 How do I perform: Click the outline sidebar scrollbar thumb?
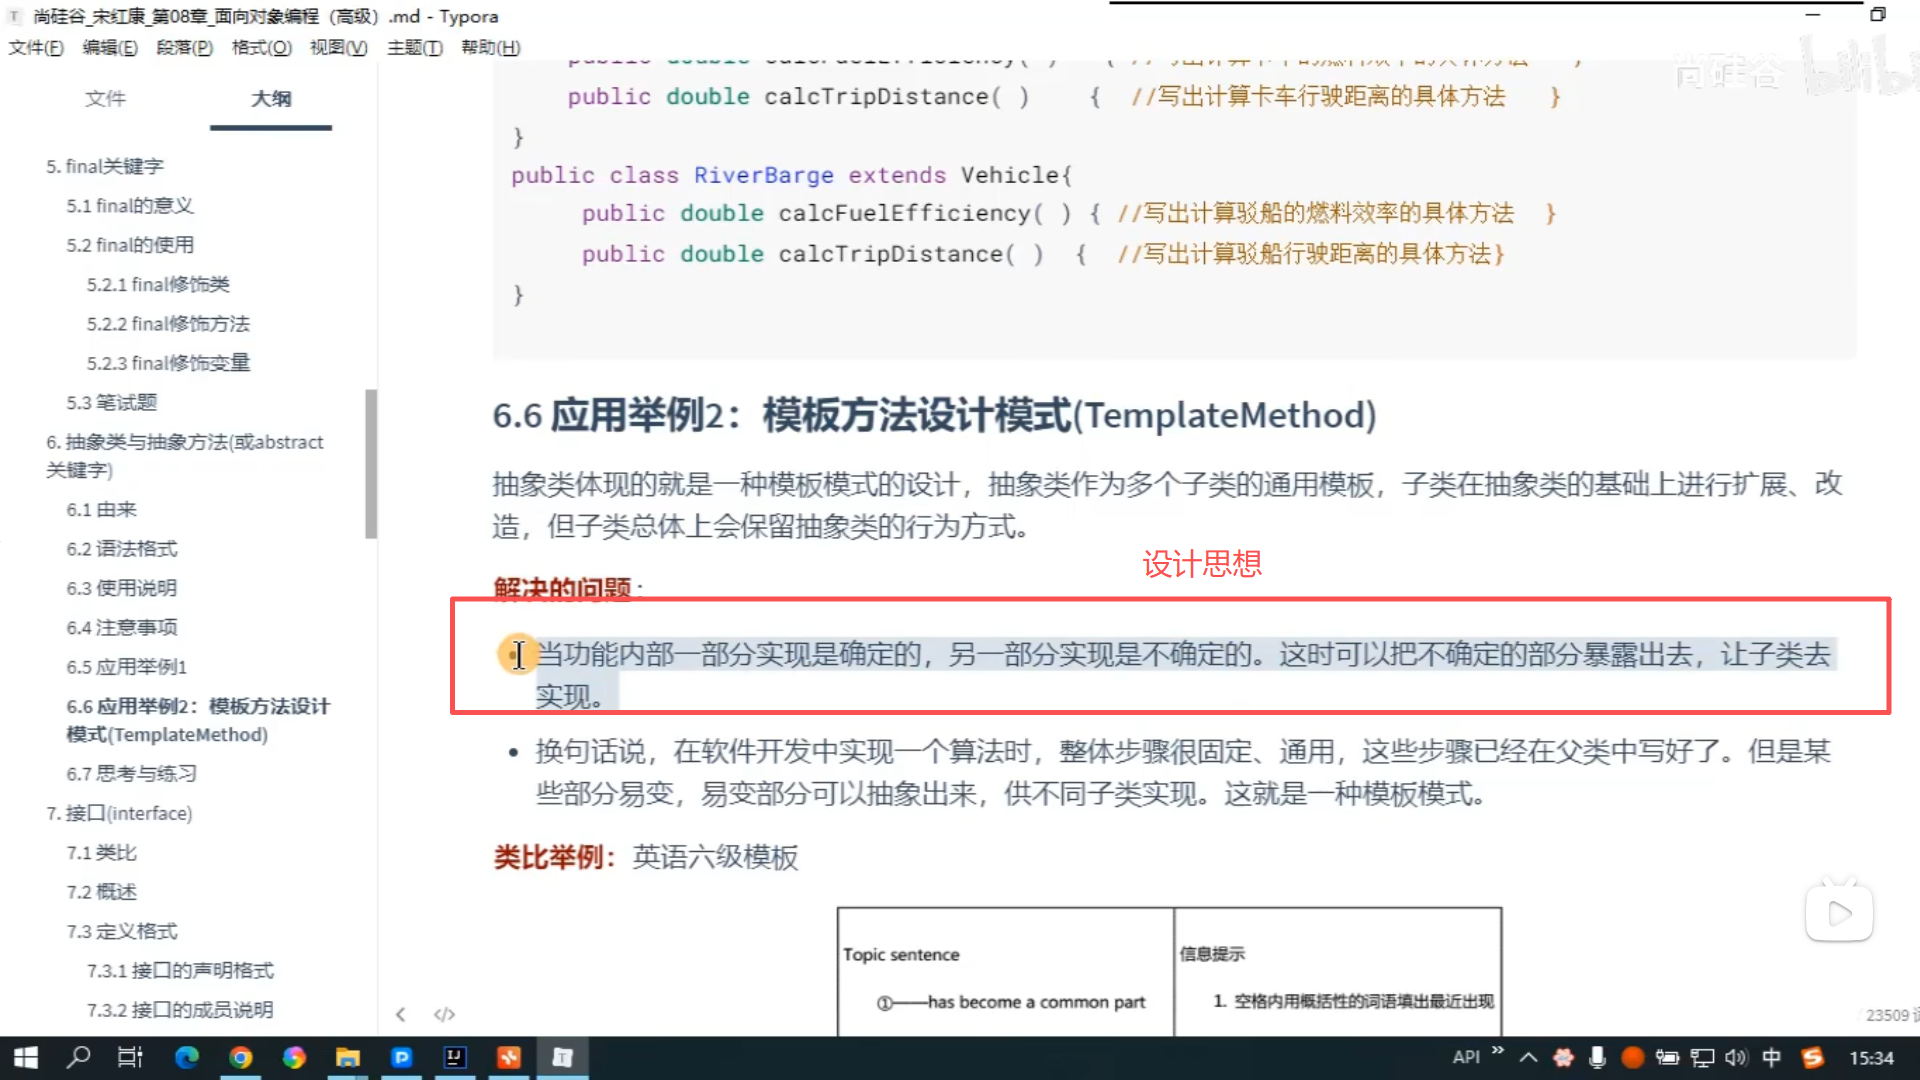tap(371, 464)
